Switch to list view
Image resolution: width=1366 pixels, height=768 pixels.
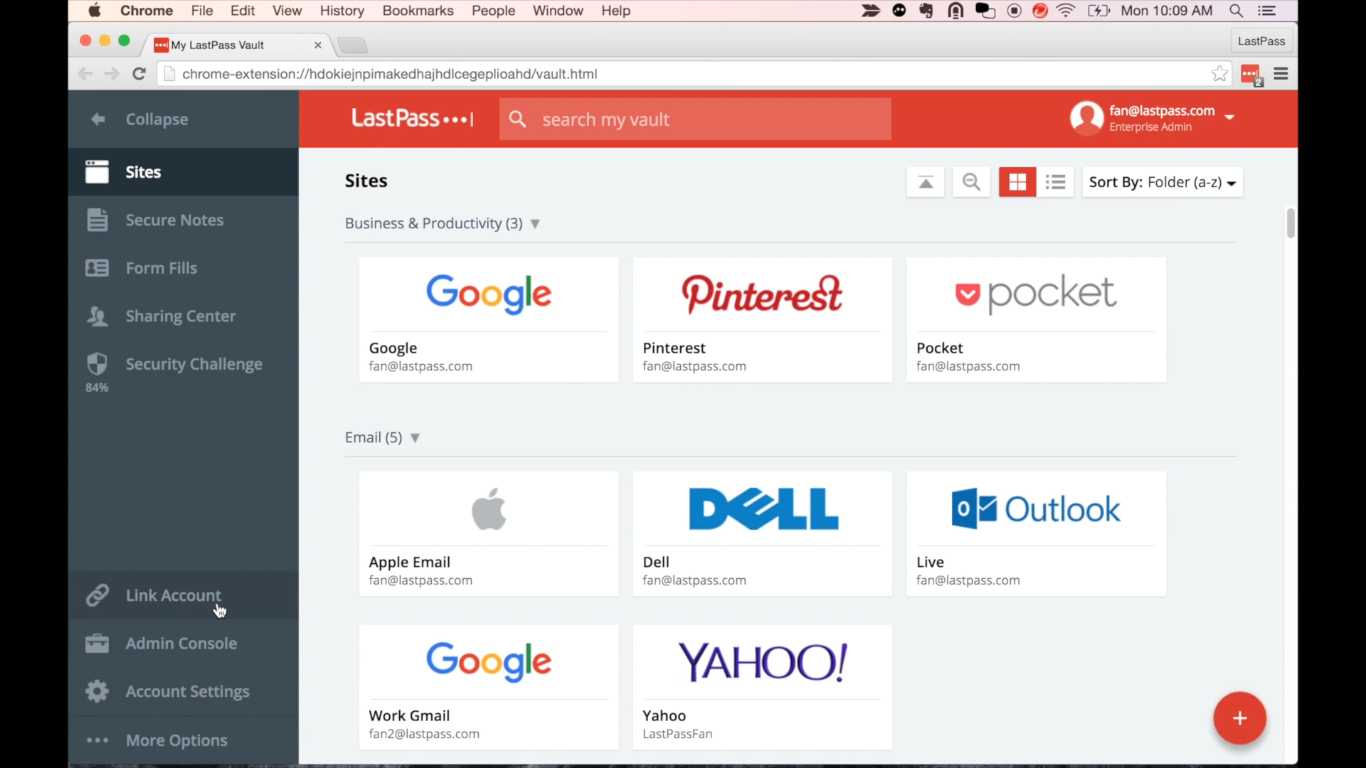(1055, 182)
